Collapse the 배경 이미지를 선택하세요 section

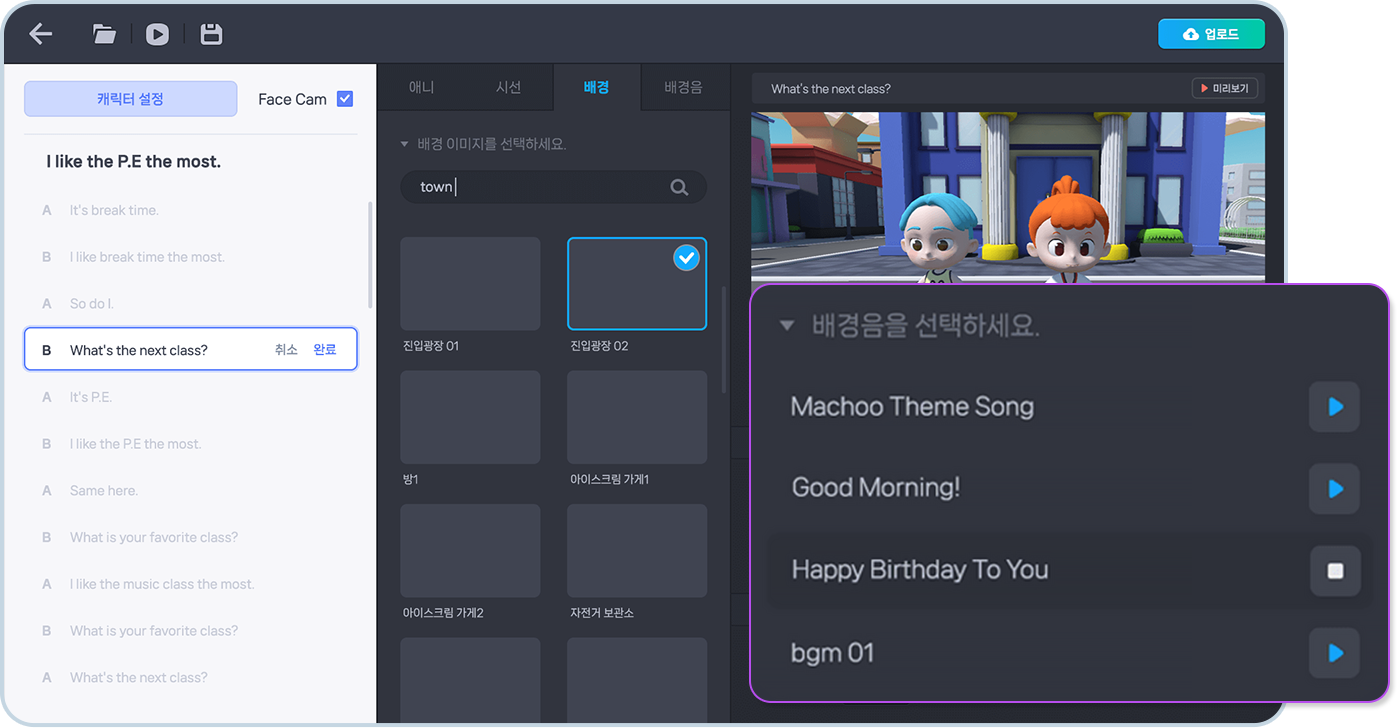[404, 144]
